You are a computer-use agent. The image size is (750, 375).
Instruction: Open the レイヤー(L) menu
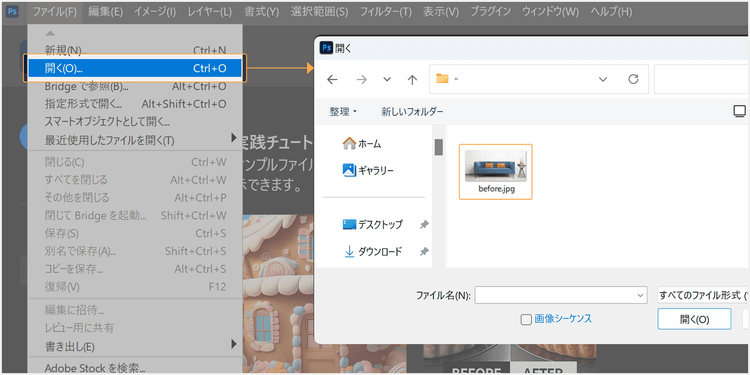tap(210, 12)
